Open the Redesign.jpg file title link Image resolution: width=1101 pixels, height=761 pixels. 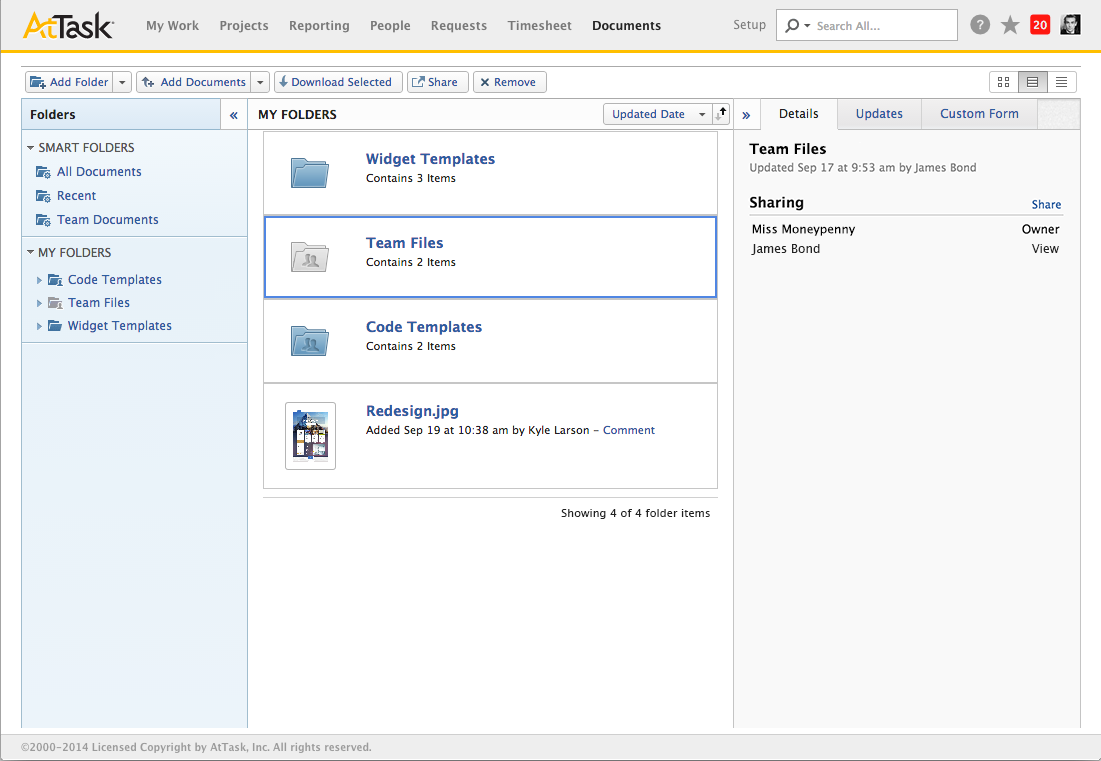[412, 411]
